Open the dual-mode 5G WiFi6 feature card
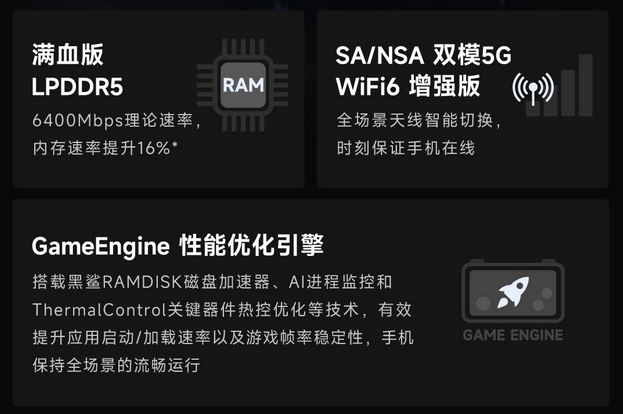This screenshot has width=623, height=414. click(462, 99)
